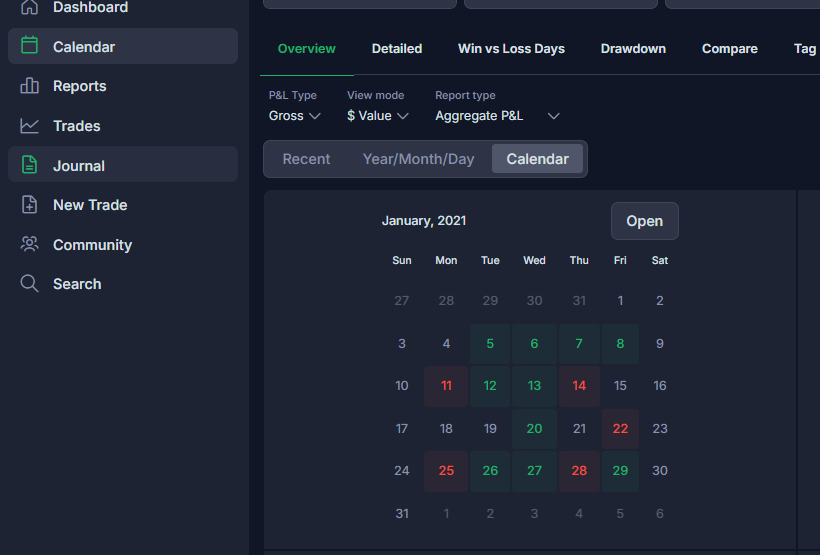Click day 18 in the calendar

[446, 429]
